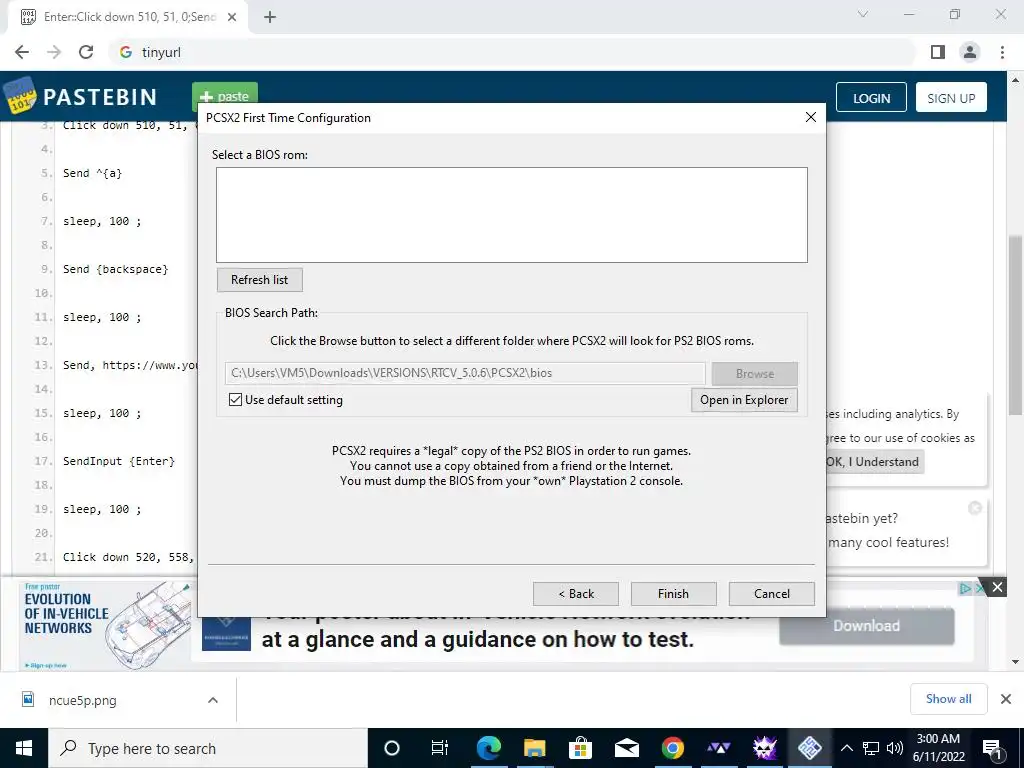The image size is (1024, 768).
Task: Click the Windows taskbar search box
Action: (x=208, y=748)
